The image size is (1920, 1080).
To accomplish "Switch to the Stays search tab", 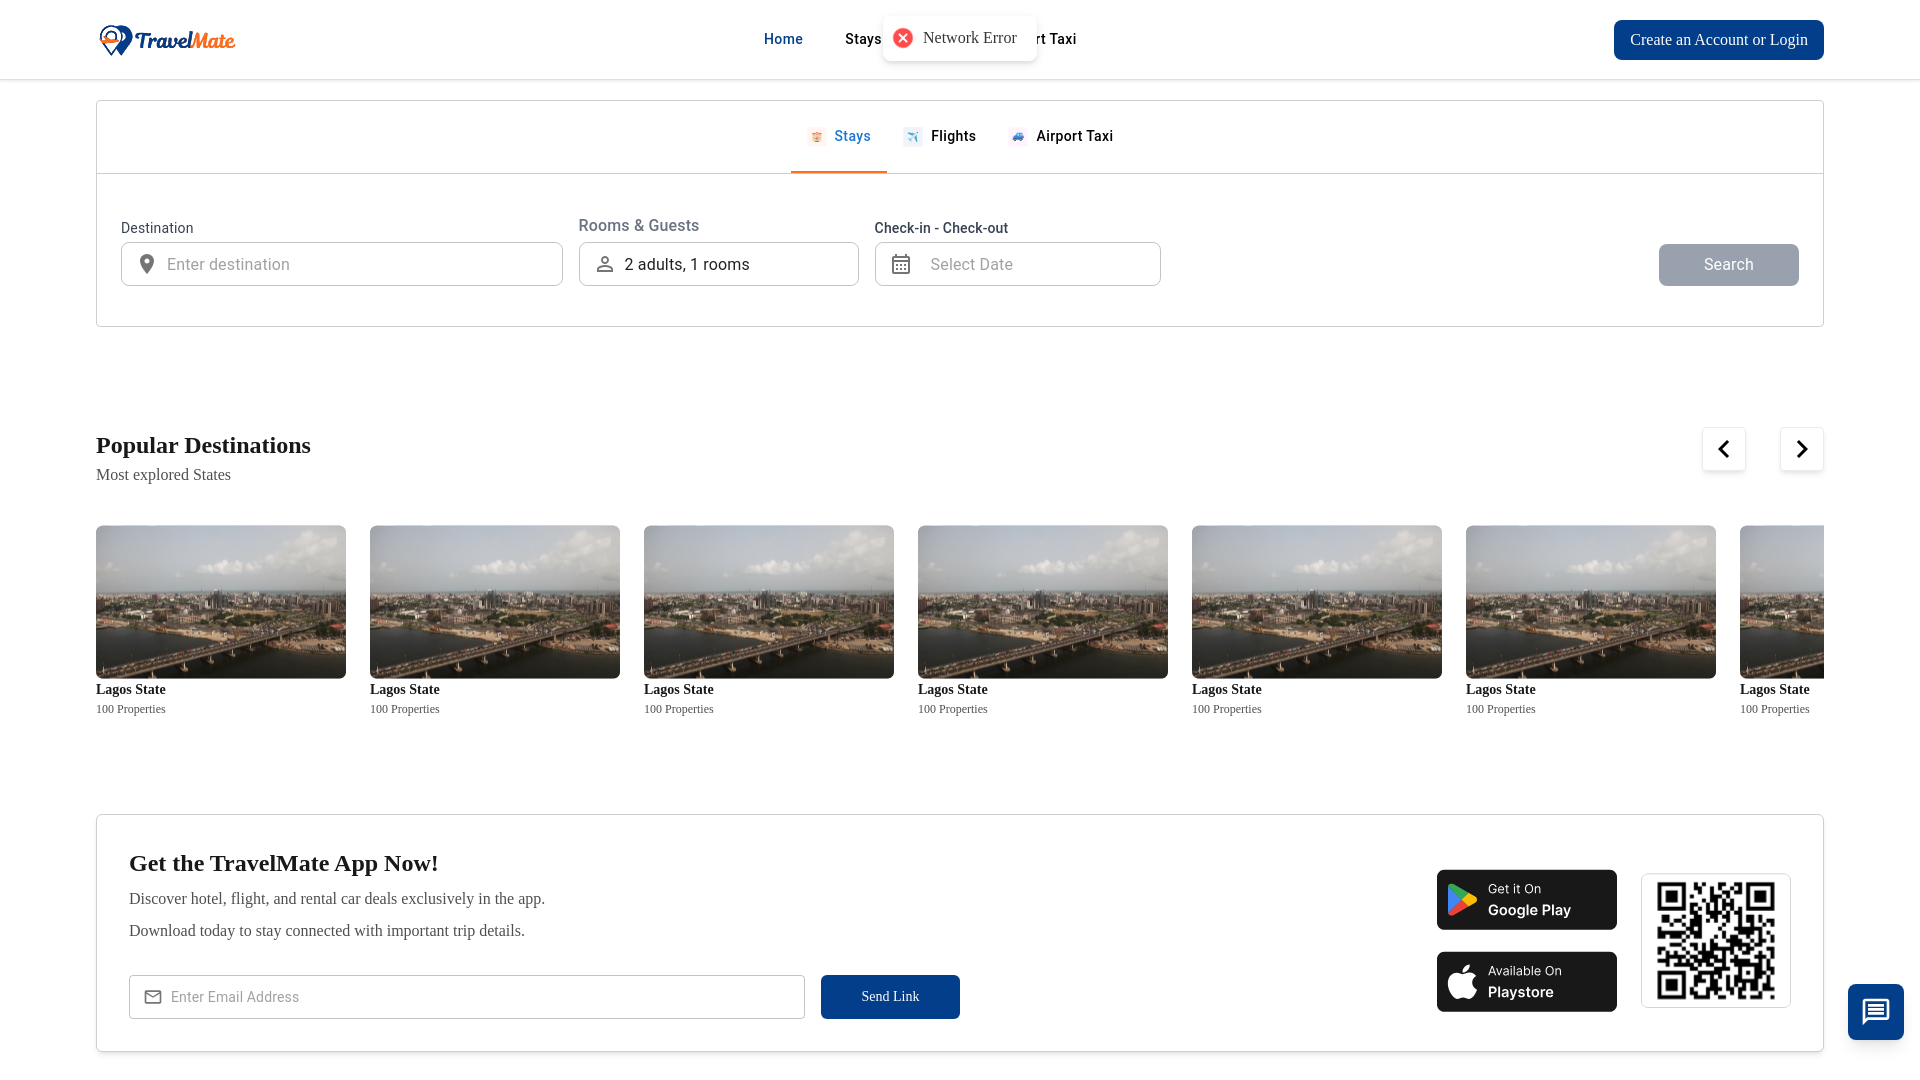I will (x=839, y=137).
